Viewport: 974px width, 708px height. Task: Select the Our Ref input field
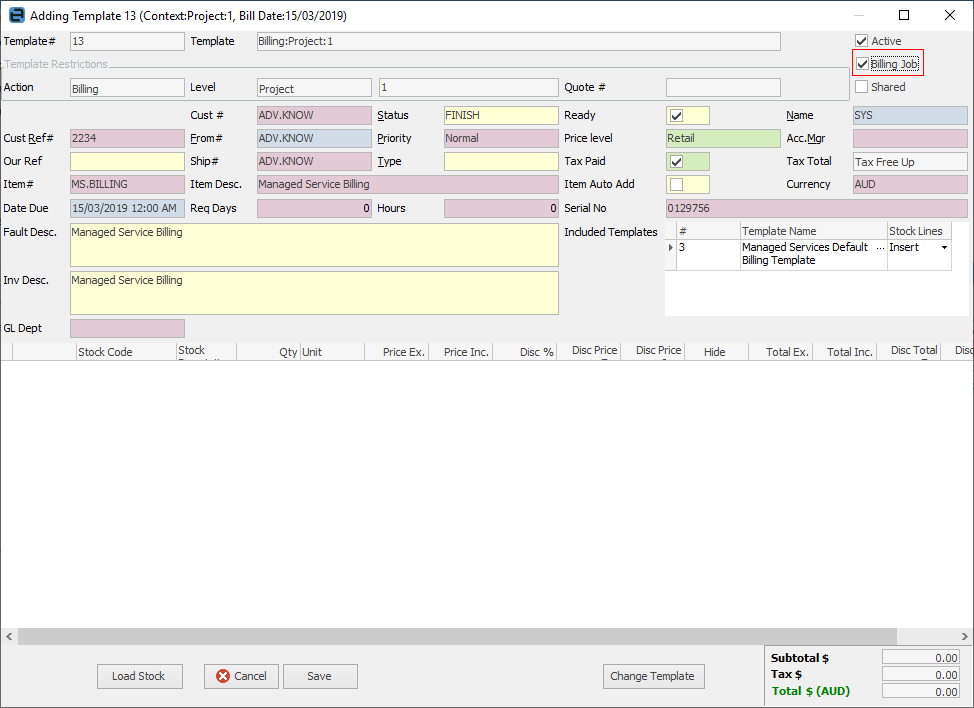click(x=127, y=161)
